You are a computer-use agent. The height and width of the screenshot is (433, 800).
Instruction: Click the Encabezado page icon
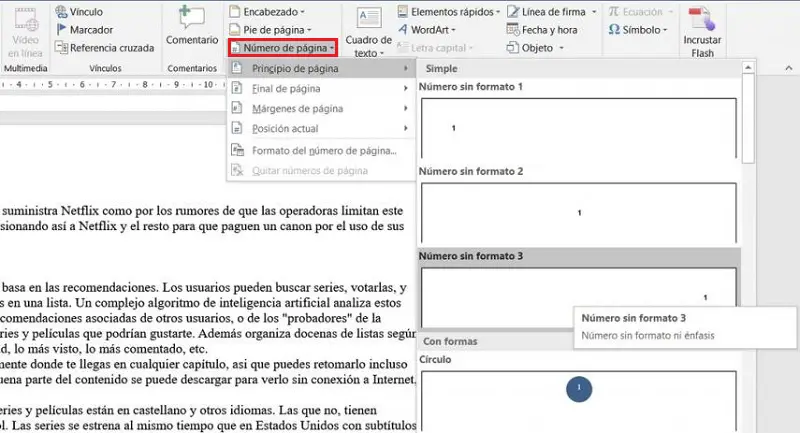(x=235, y=11)
